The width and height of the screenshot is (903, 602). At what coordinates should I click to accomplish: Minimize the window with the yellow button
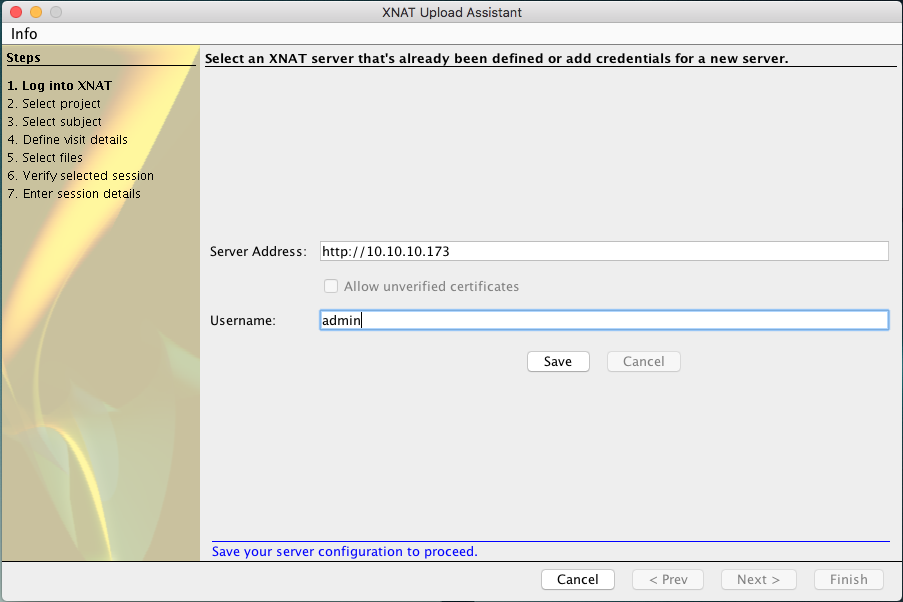click(35, 13)
